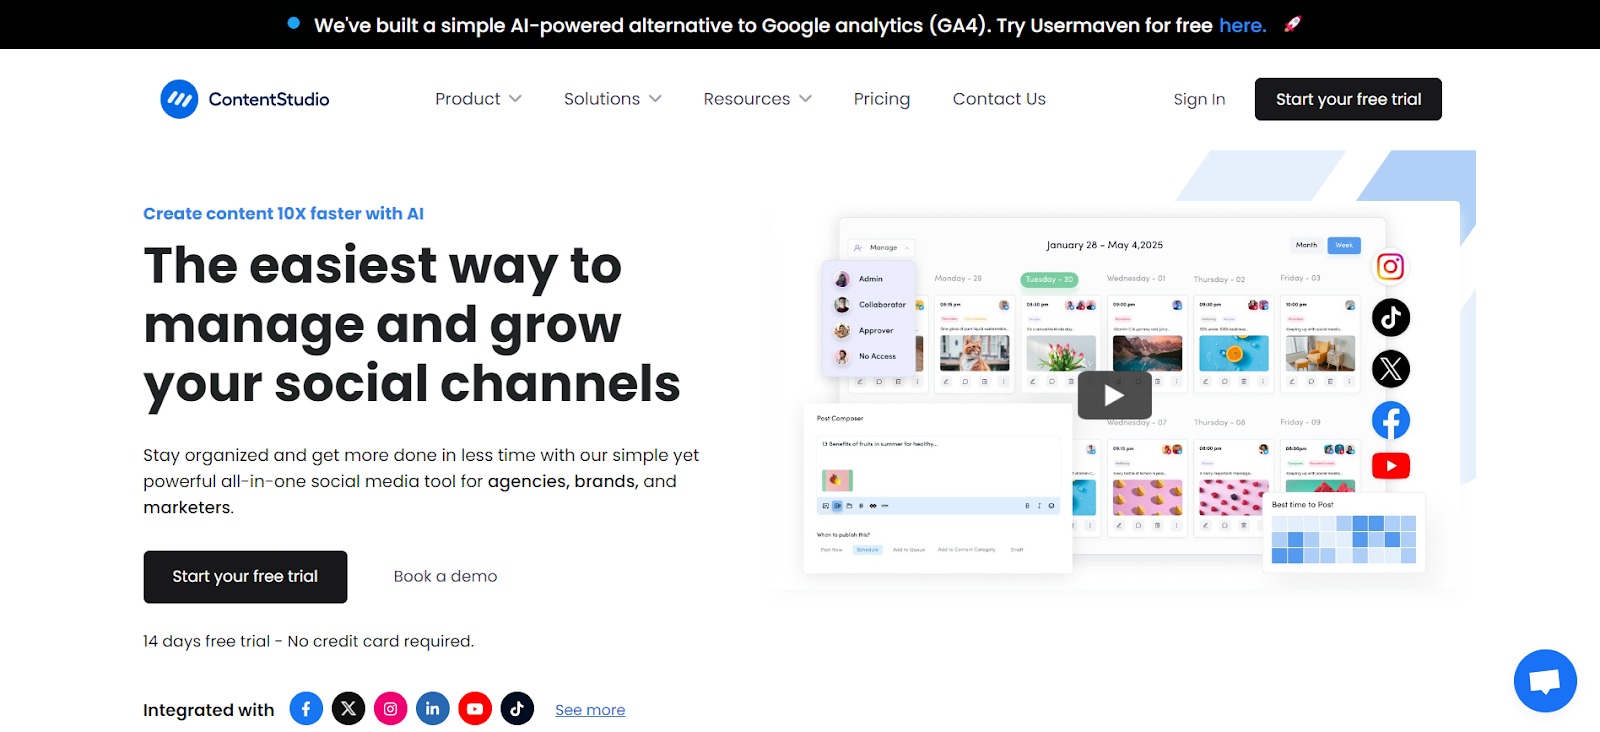Expand the Product menu chevron
Image resolution: width=1600 pixels, height=732 pixels.
coord(515,99)
